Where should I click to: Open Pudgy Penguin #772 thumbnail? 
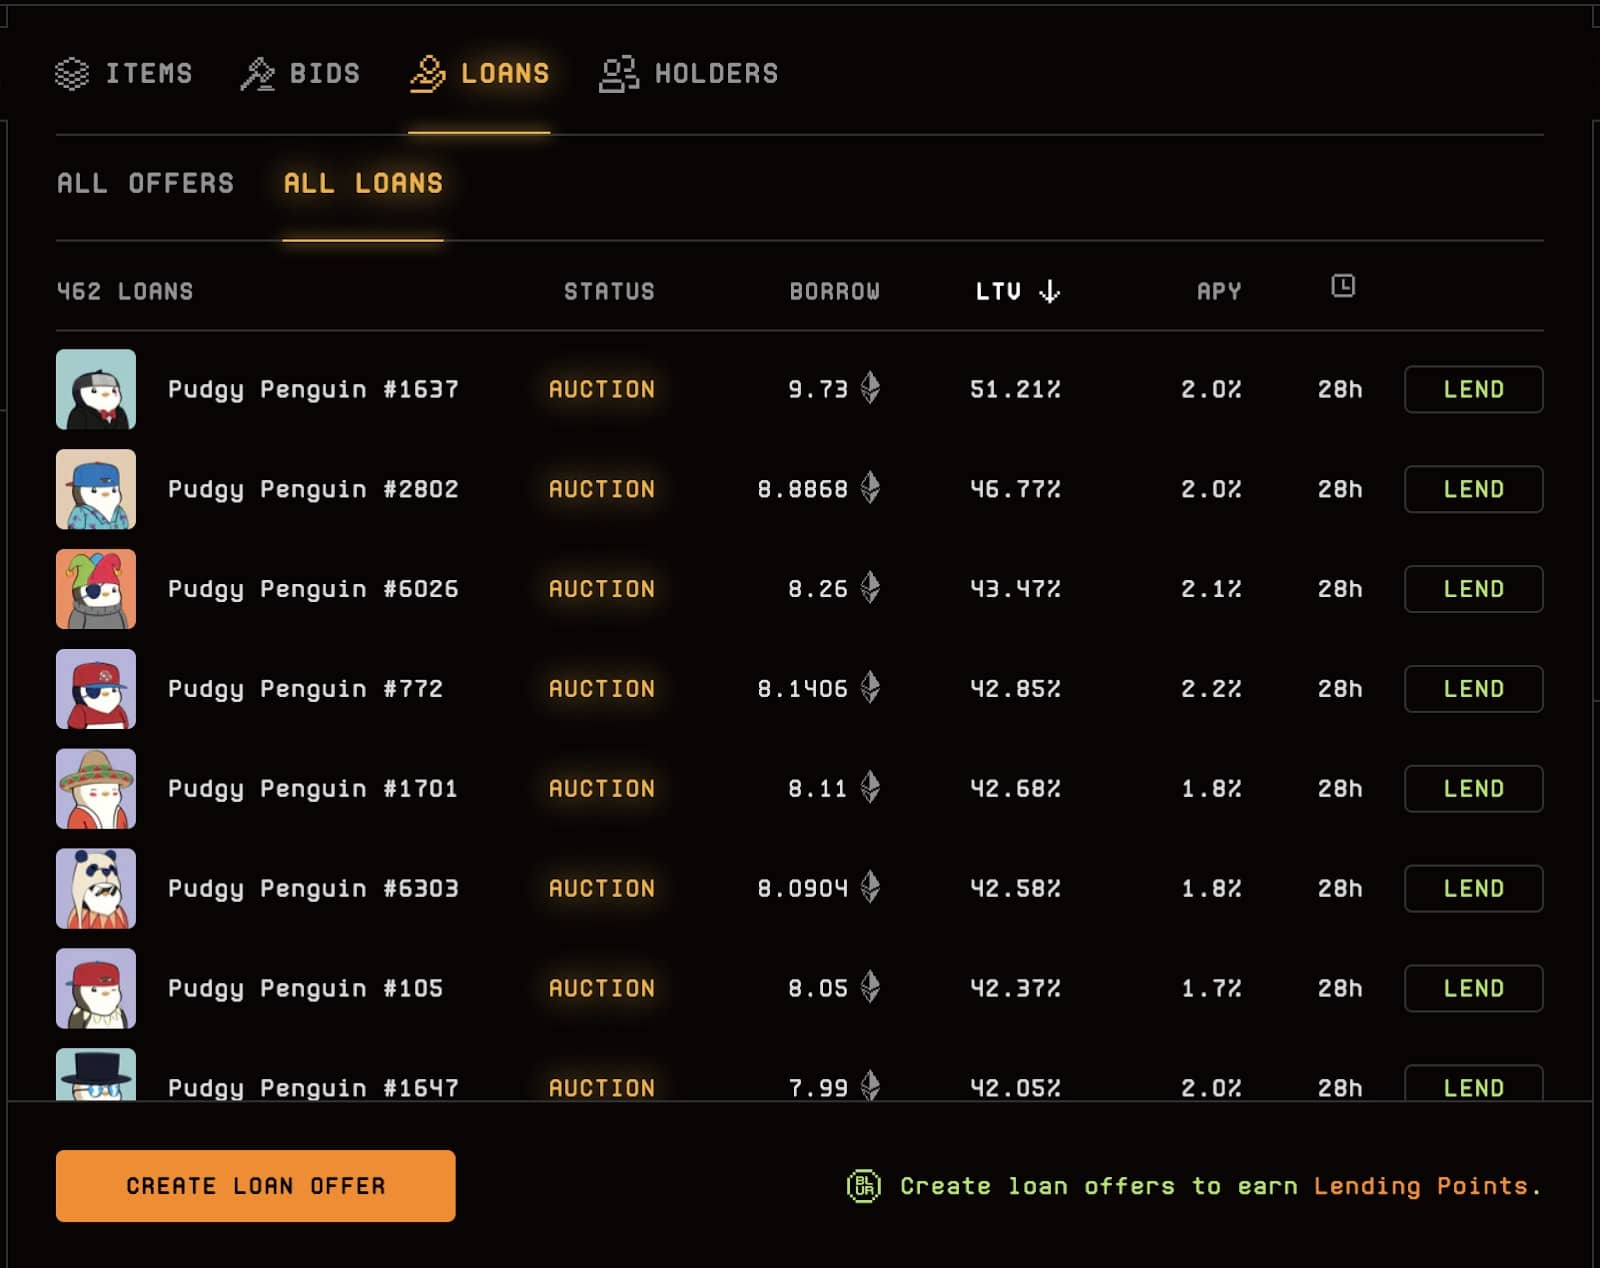coord(96,689)
